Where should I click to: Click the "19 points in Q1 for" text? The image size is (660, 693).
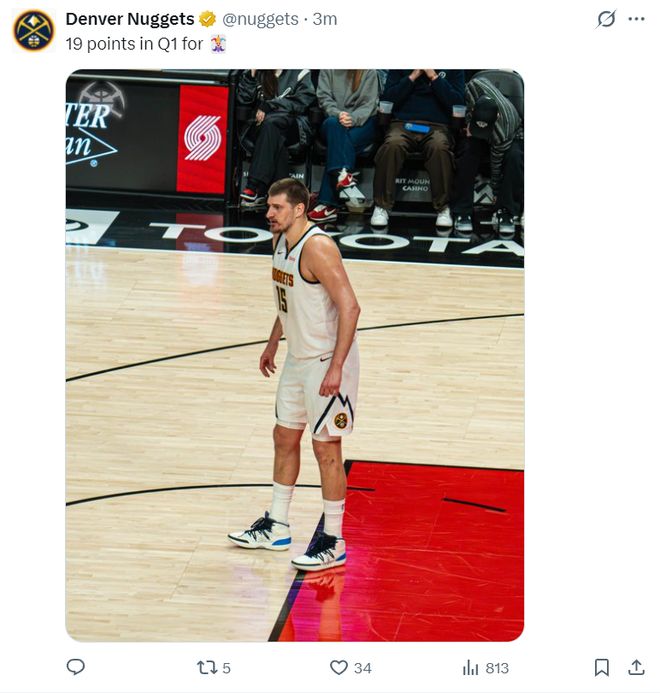coord(135,43)
